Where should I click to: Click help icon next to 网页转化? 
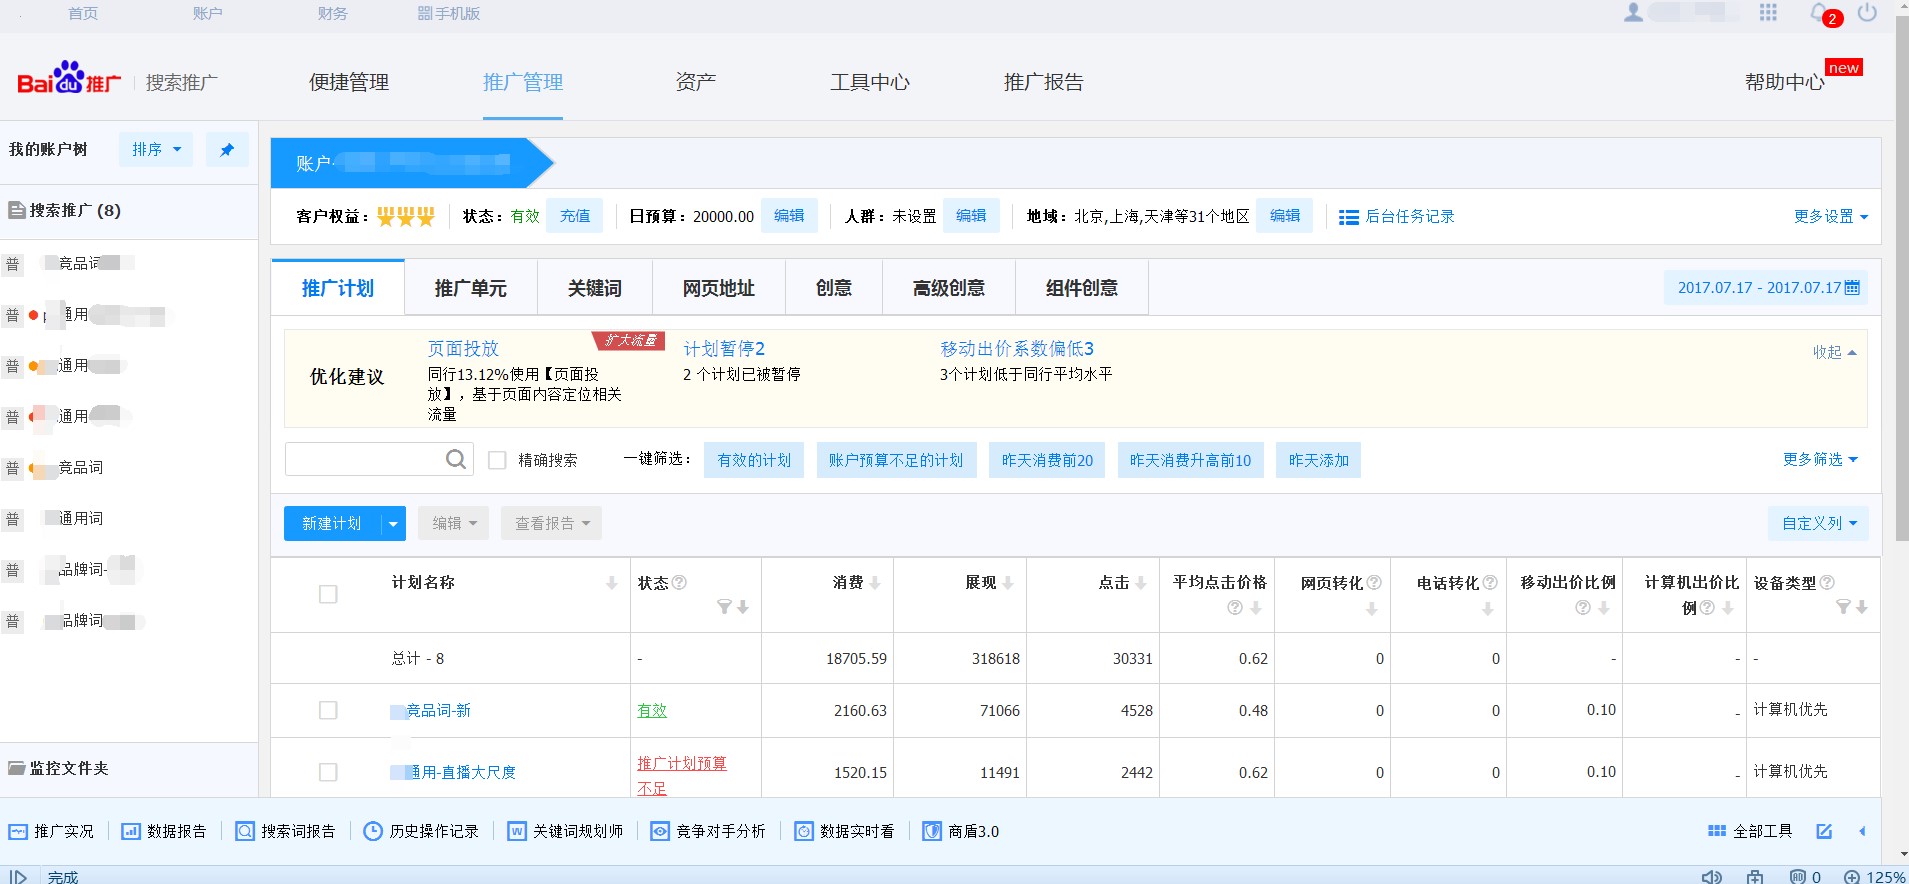point(1374,582)
